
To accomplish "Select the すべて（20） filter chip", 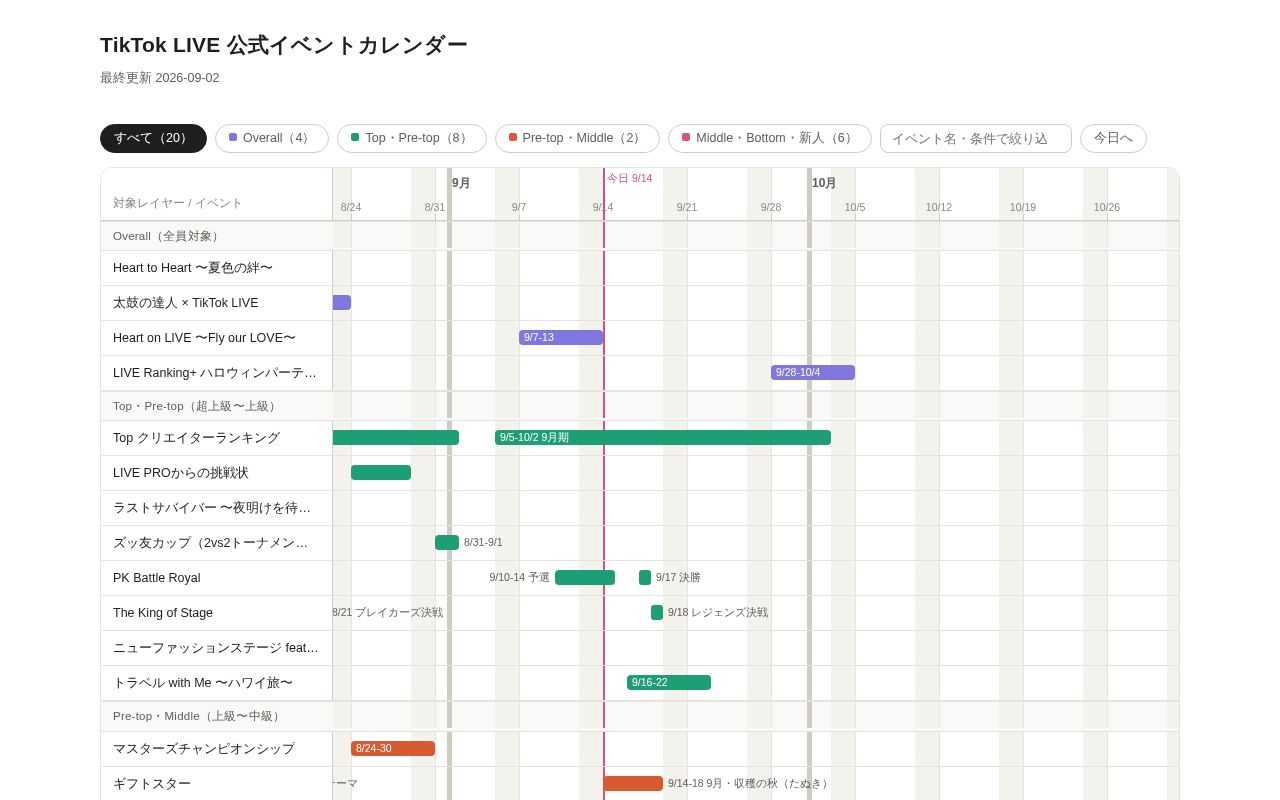I will click(153, 138).
